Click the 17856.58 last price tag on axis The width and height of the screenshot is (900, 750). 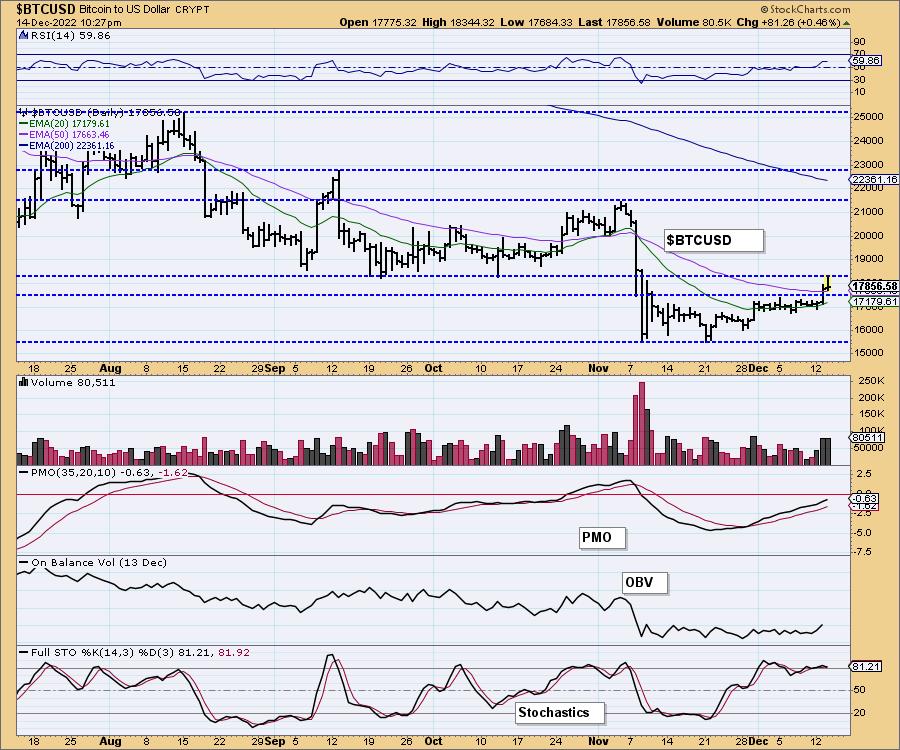point(874,286)
